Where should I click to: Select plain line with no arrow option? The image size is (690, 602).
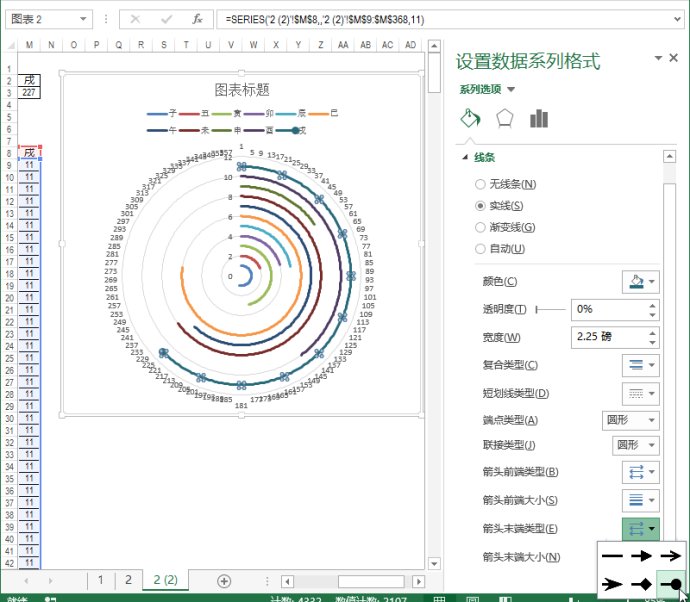(612, 556)
